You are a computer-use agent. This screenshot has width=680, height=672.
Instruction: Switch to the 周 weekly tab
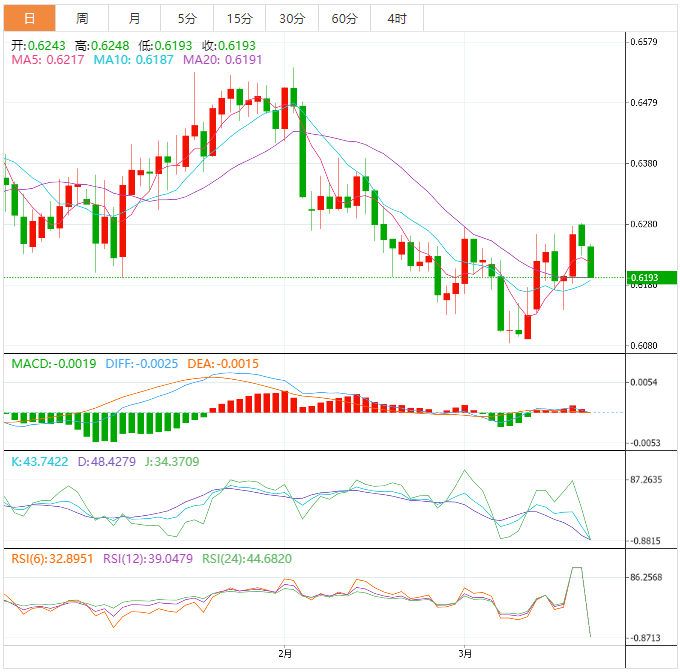pyautogui.click(x=82, y=18)
